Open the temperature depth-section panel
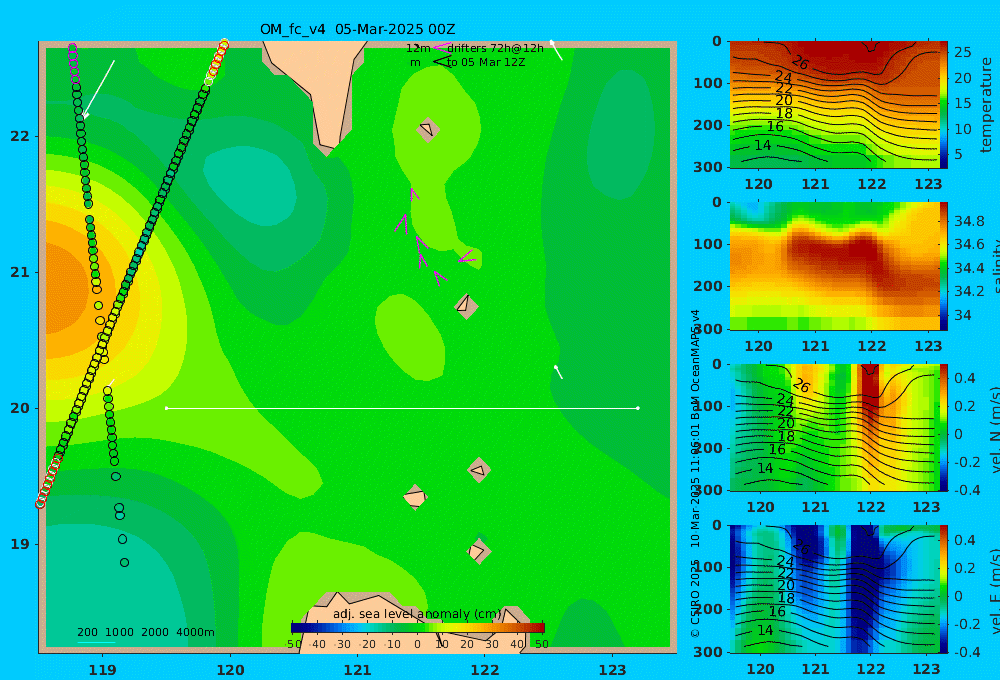 tap(834, 105)
